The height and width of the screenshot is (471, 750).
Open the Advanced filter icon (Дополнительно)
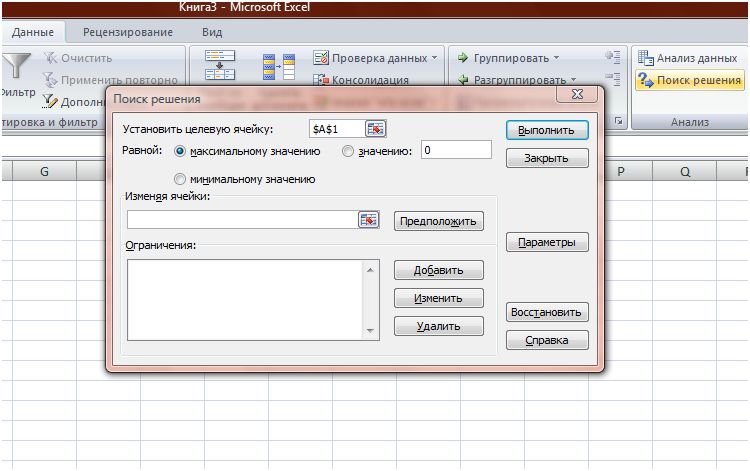click(50, 101)
